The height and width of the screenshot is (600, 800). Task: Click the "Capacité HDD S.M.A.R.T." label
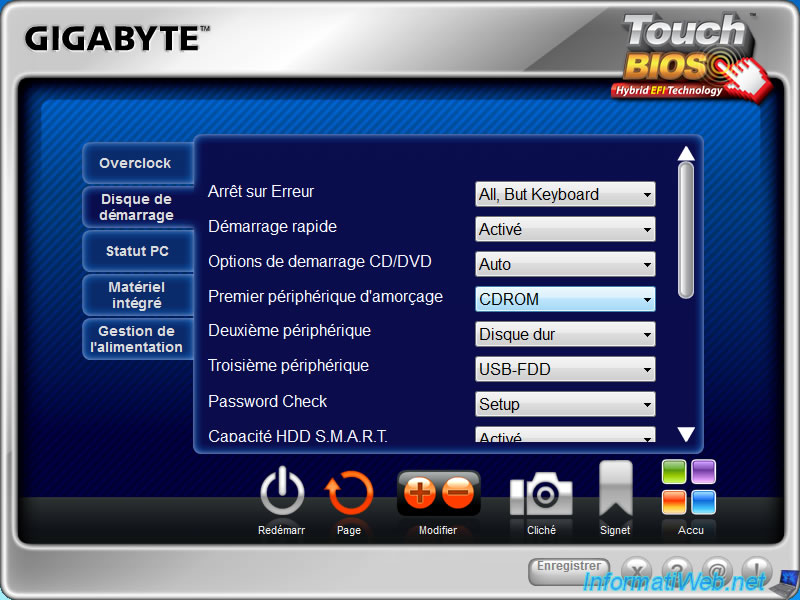pyautogui.click(x=298, y=436)
